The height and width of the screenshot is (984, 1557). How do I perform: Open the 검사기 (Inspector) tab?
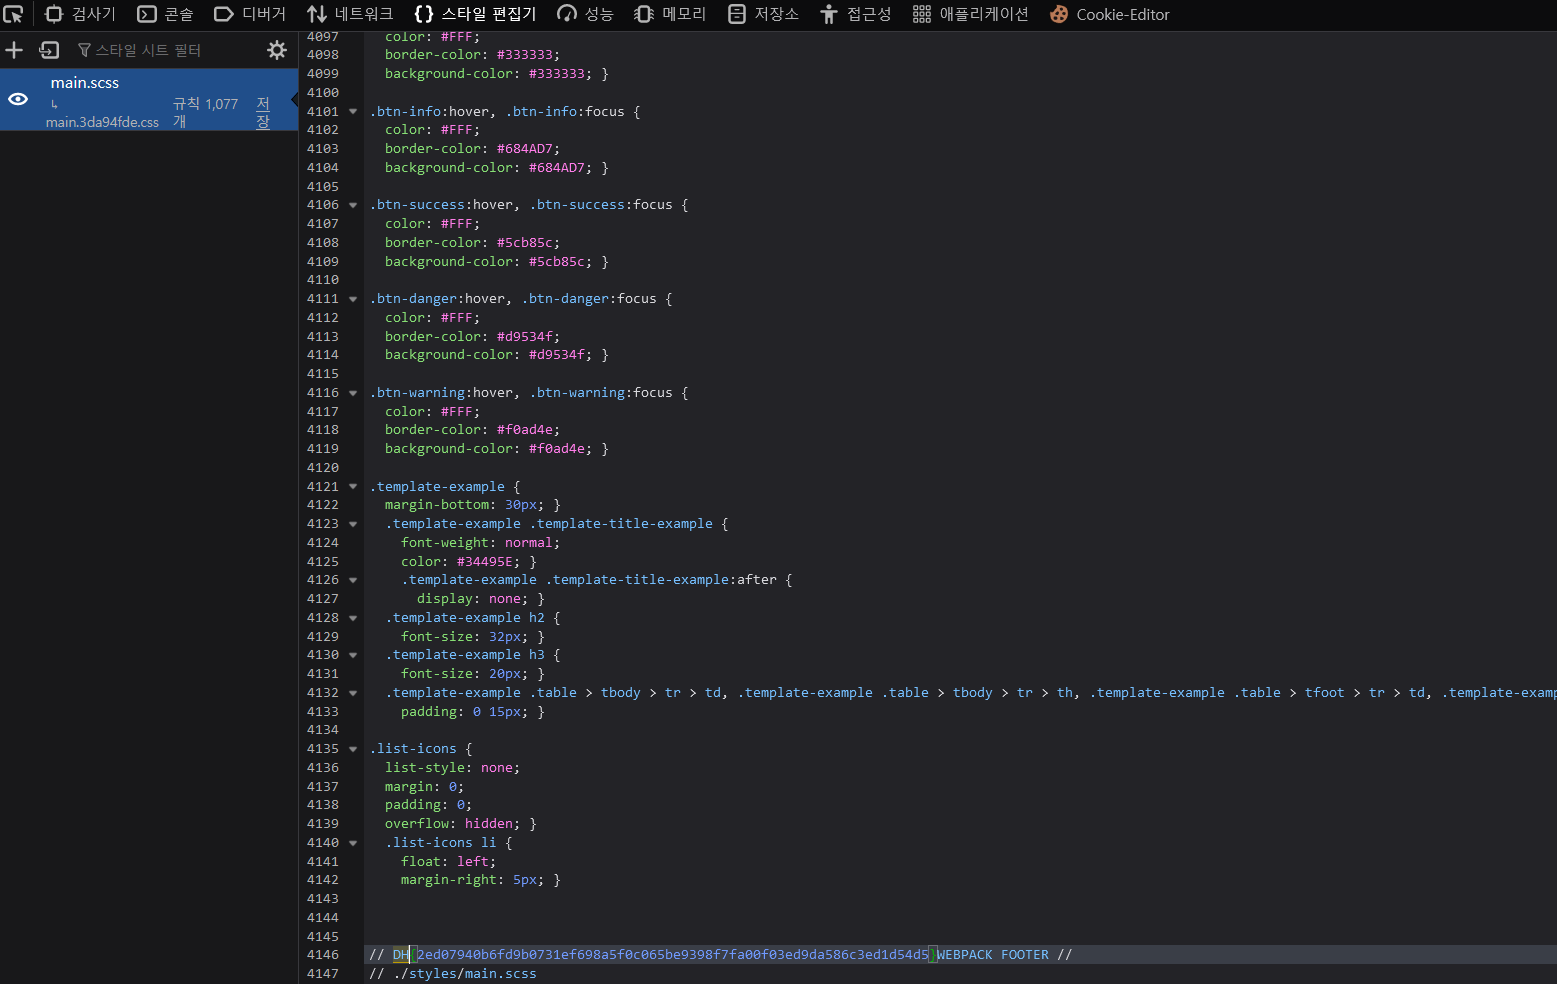[x=81, y=14]
